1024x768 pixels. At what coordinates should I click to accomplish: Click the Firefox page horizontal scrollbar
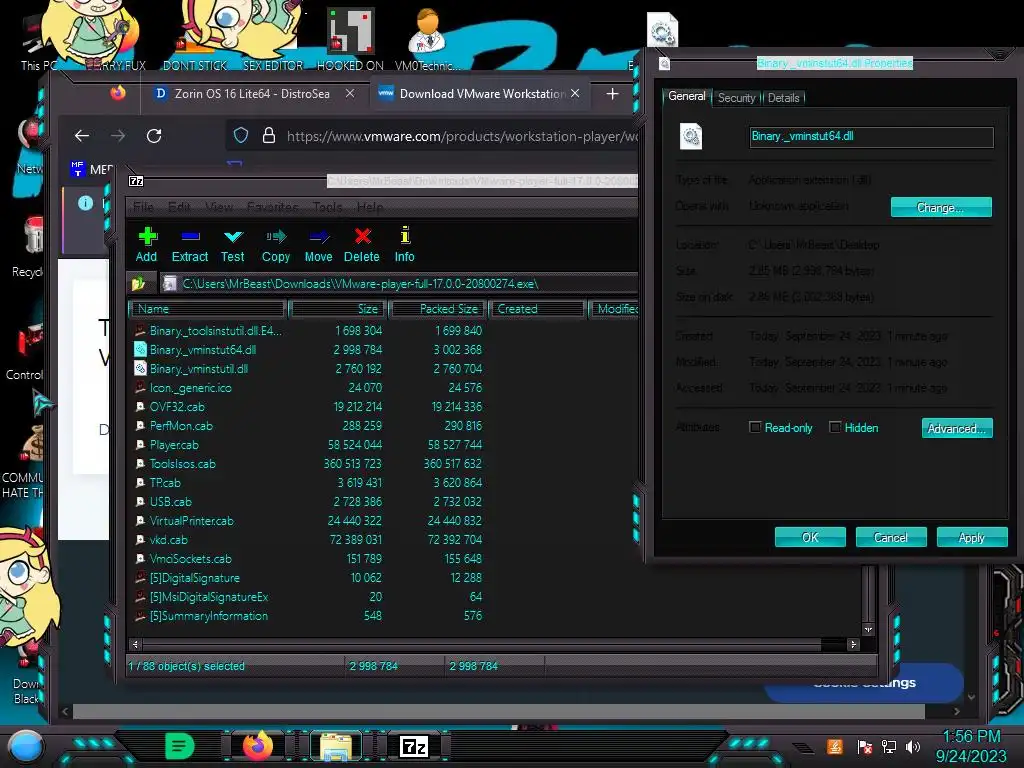pos(499,711)
